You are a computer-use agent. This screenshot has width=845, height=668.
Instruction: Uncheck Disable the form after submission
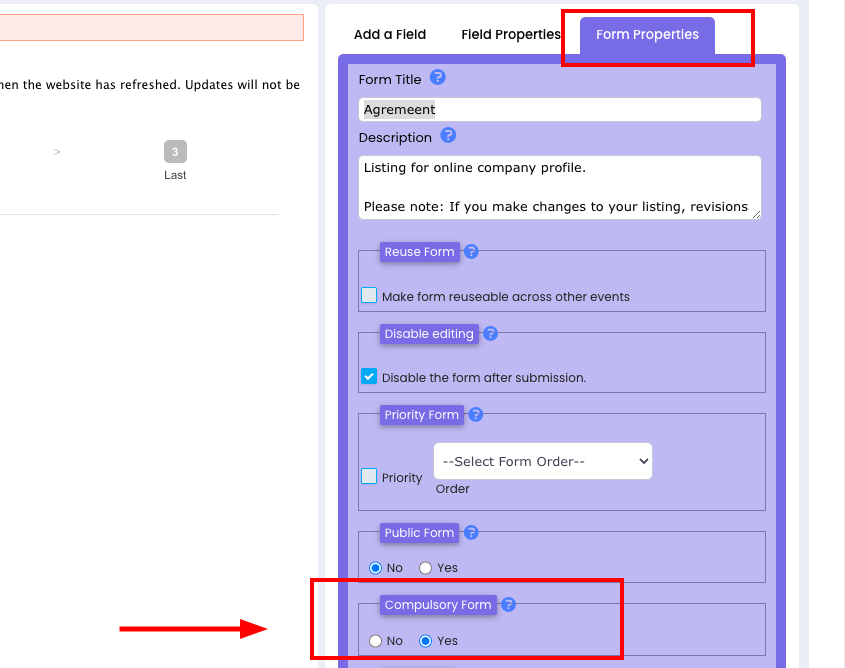tap(369, 377)
